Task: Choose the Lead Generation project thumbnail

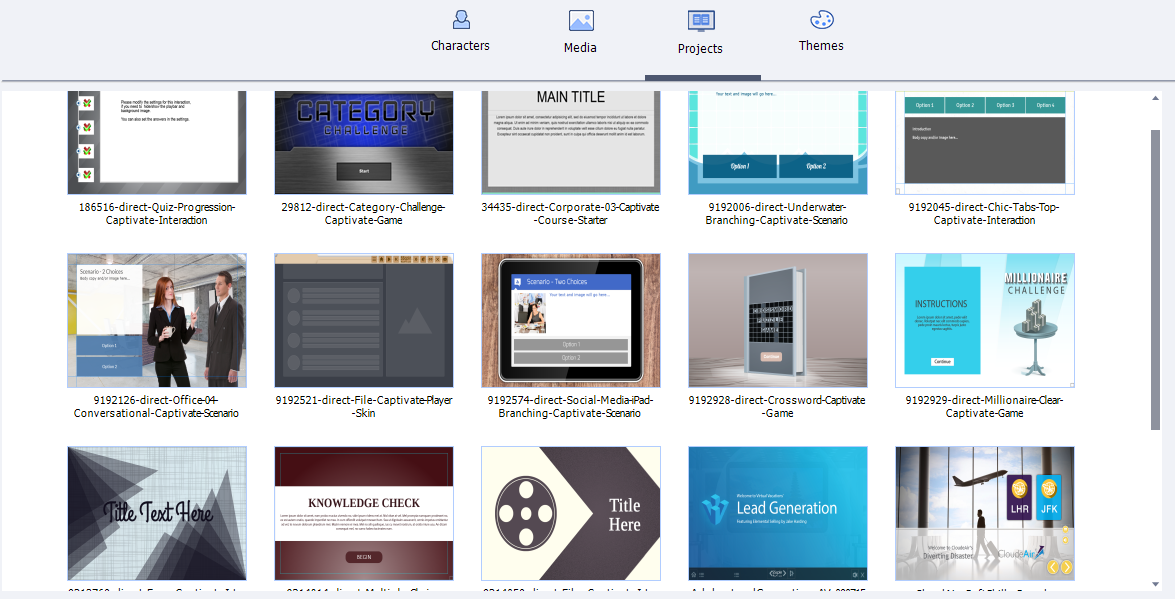Action: [778, 513]
